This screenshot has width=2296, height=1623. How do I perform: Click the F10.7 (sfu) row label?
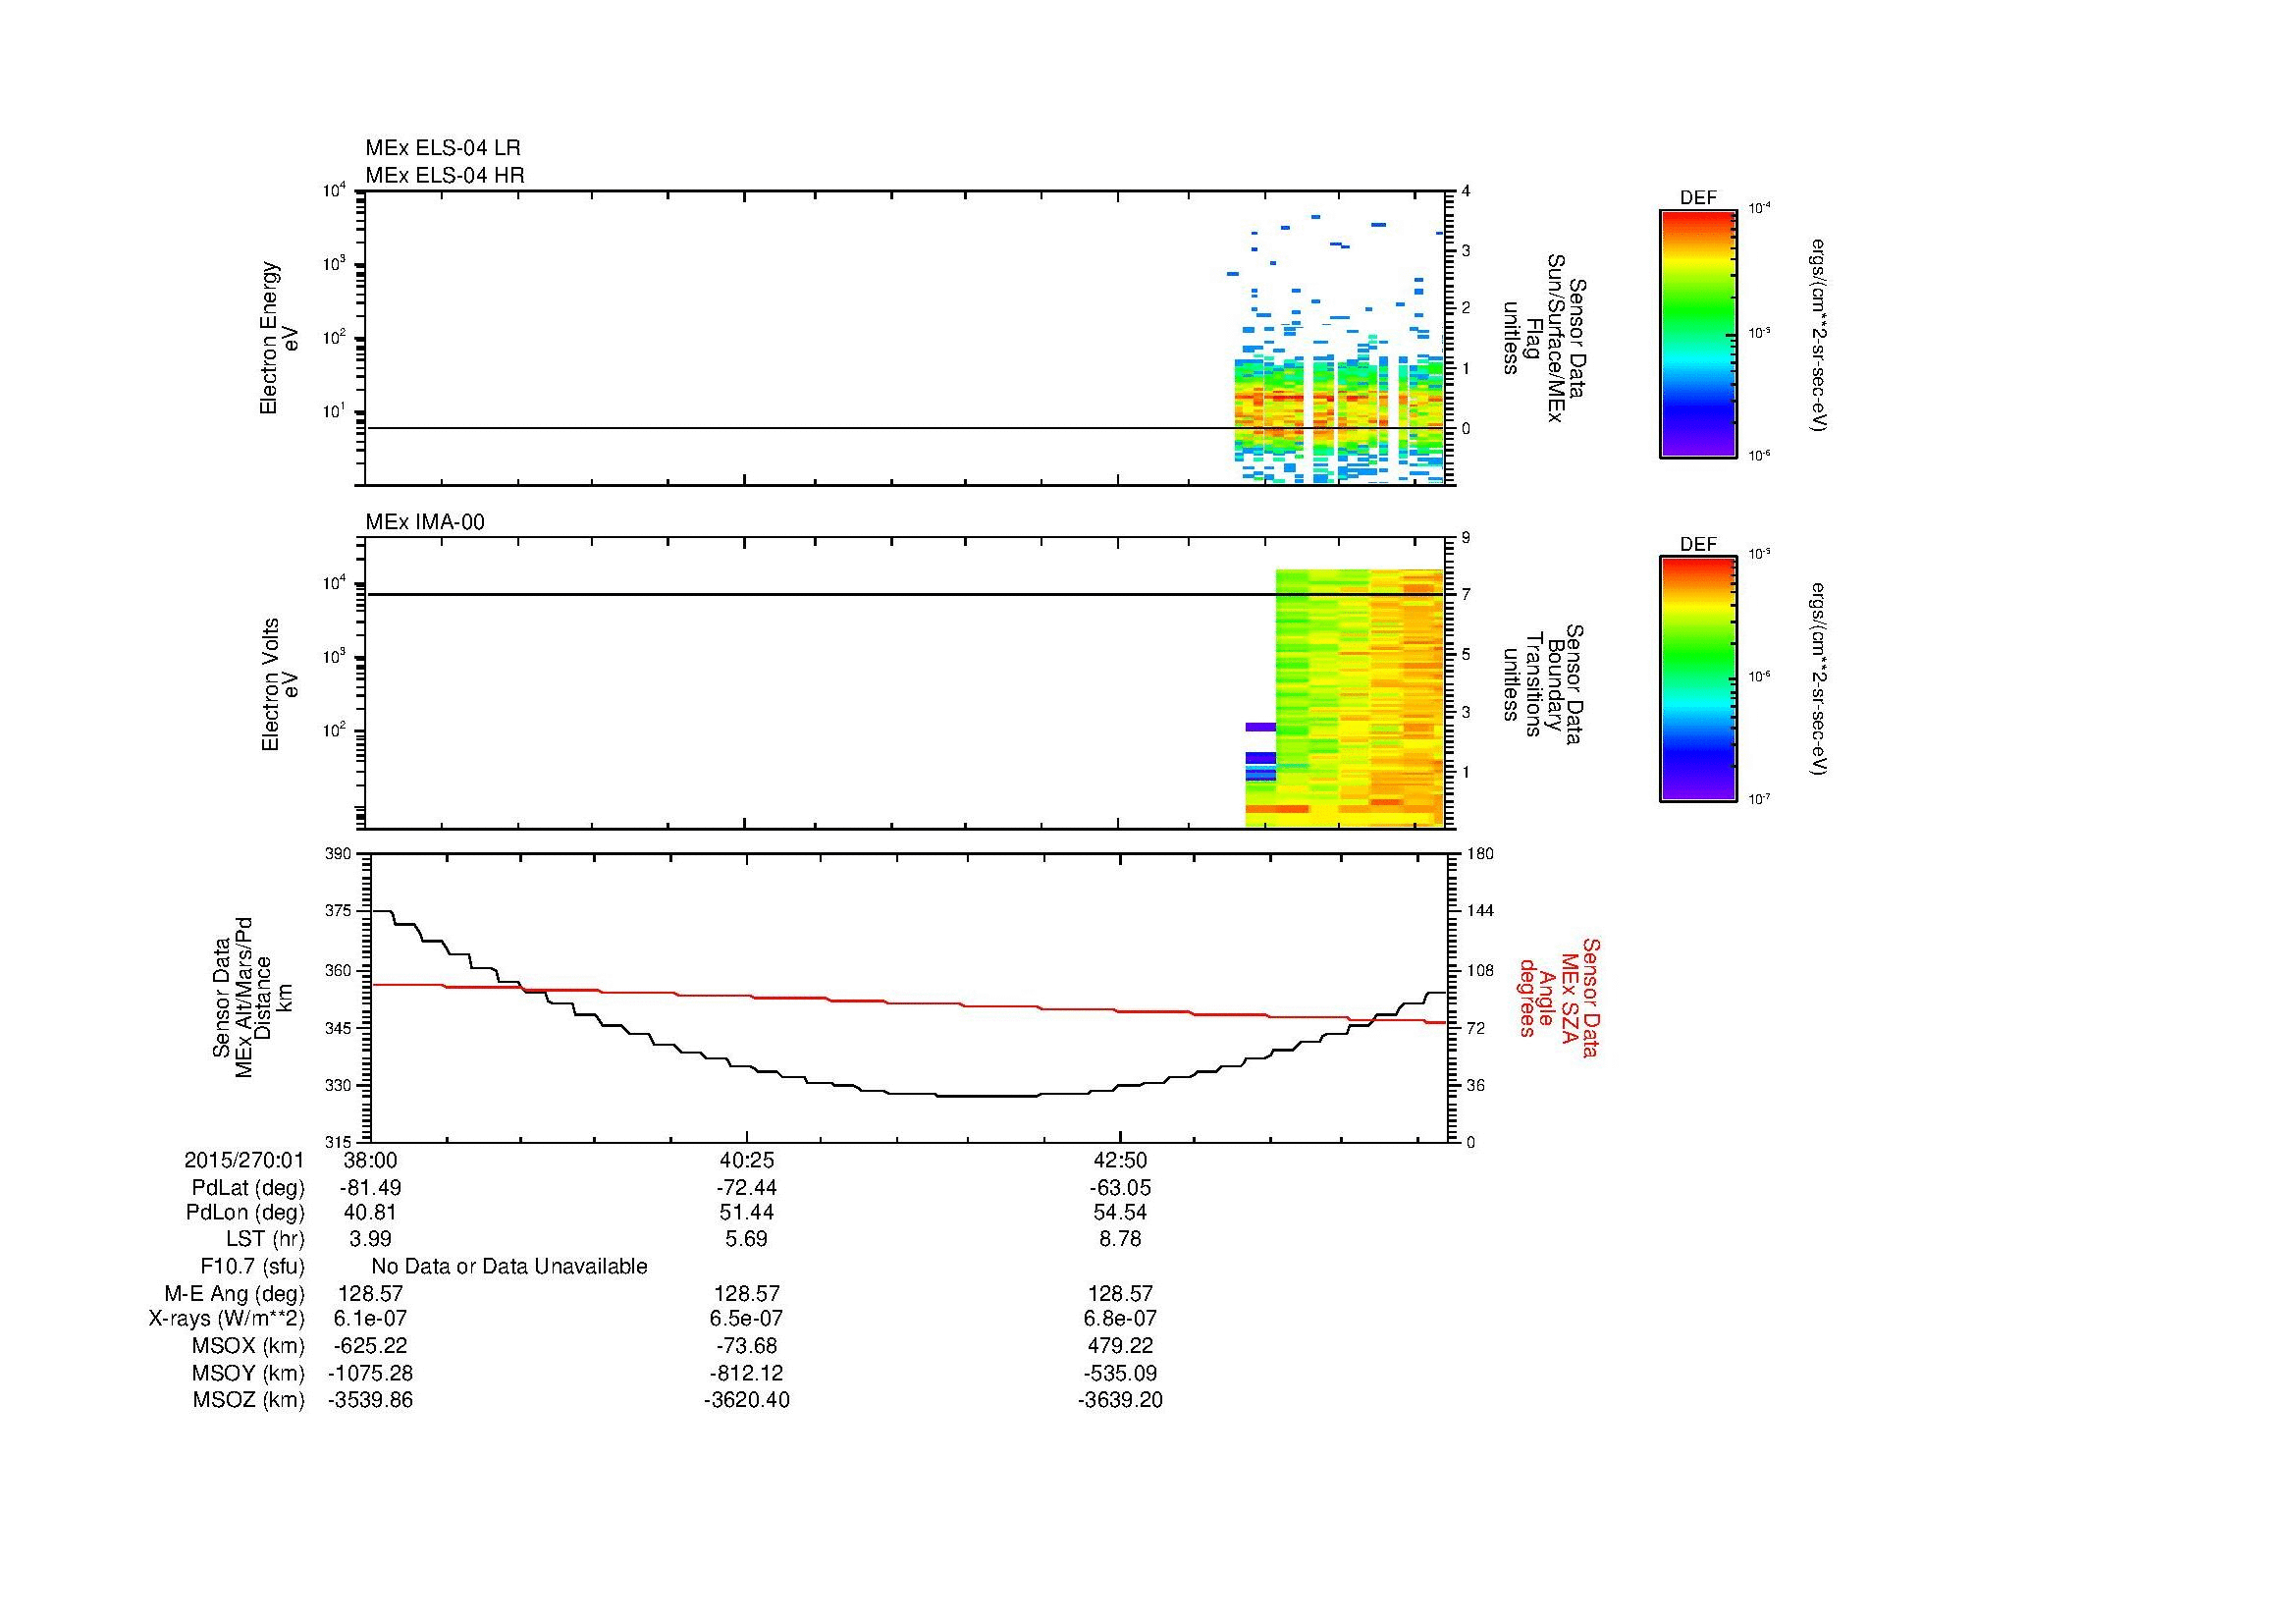pyautogui.click(x=252, y=1266)
